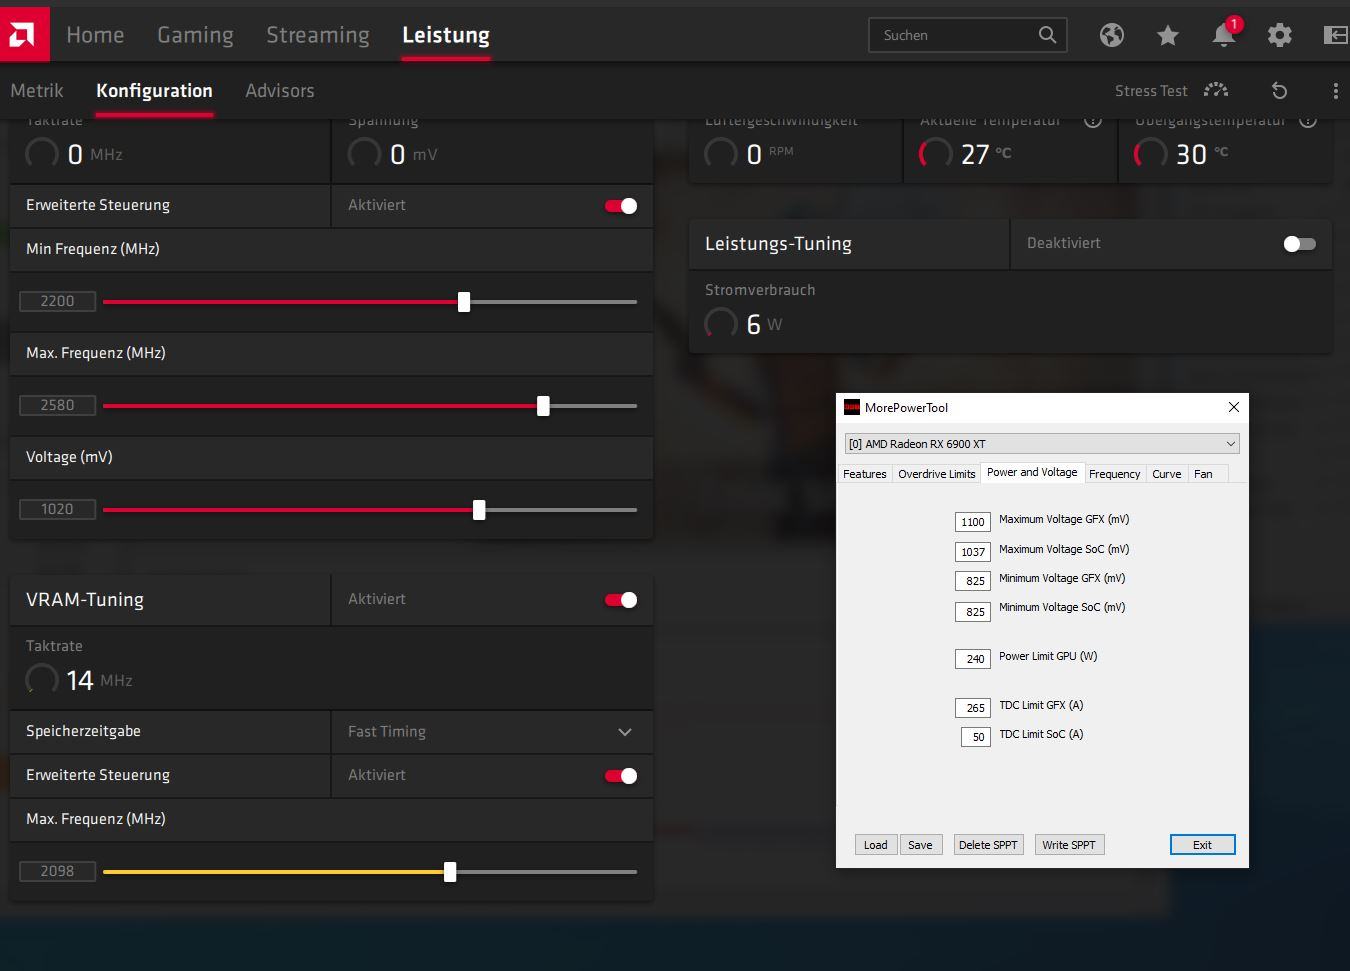Image resolution: width=1350 pixels, height=971 pixels.
Task: Click the sidebar panel toggle icon
Action: pos(1335,35)
